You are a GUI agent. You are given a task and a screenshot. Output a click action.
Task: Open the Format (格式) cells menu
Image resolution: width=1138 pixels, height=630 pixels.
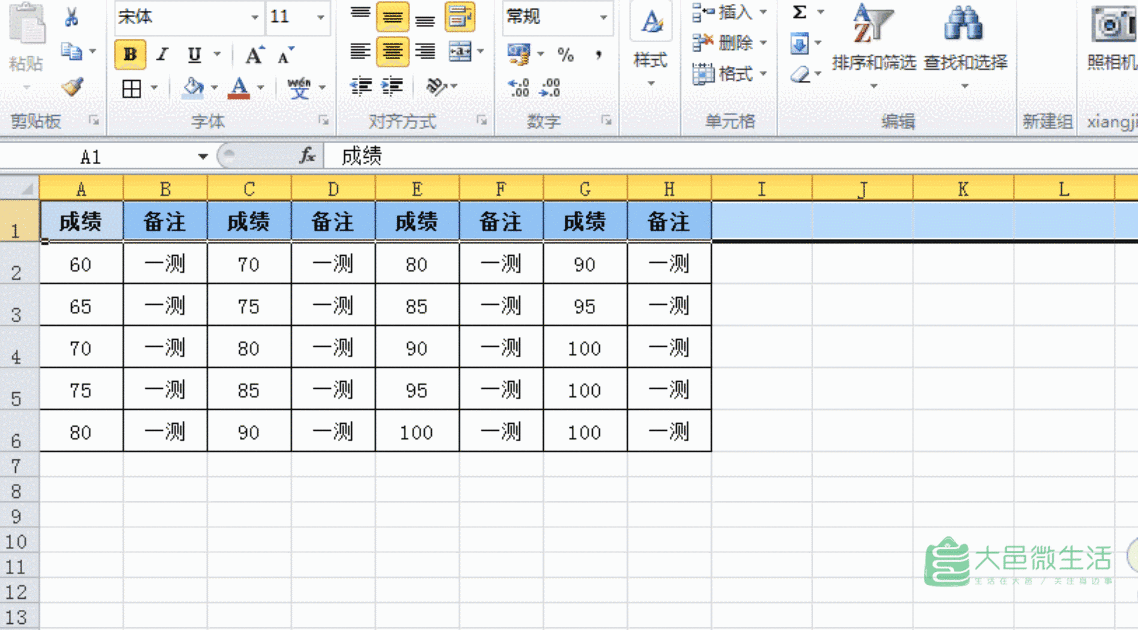(728, 73)
